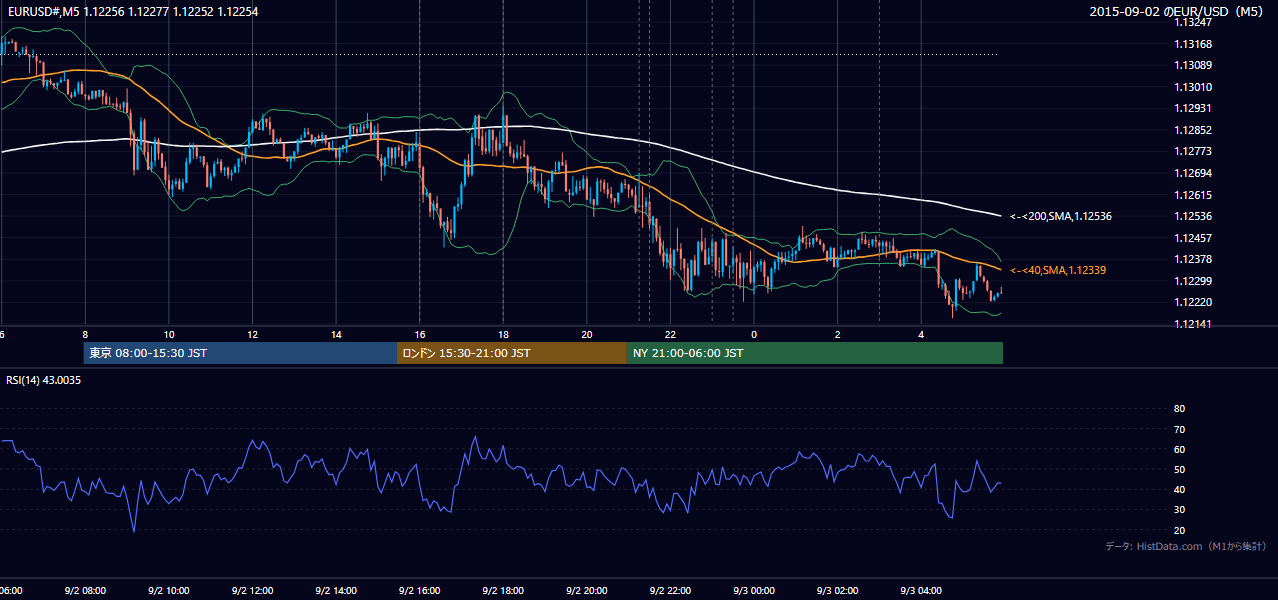Click price axis value 1.12378
The height and width of the screenshot is (600, 1278).
(x=1193, y=259)
